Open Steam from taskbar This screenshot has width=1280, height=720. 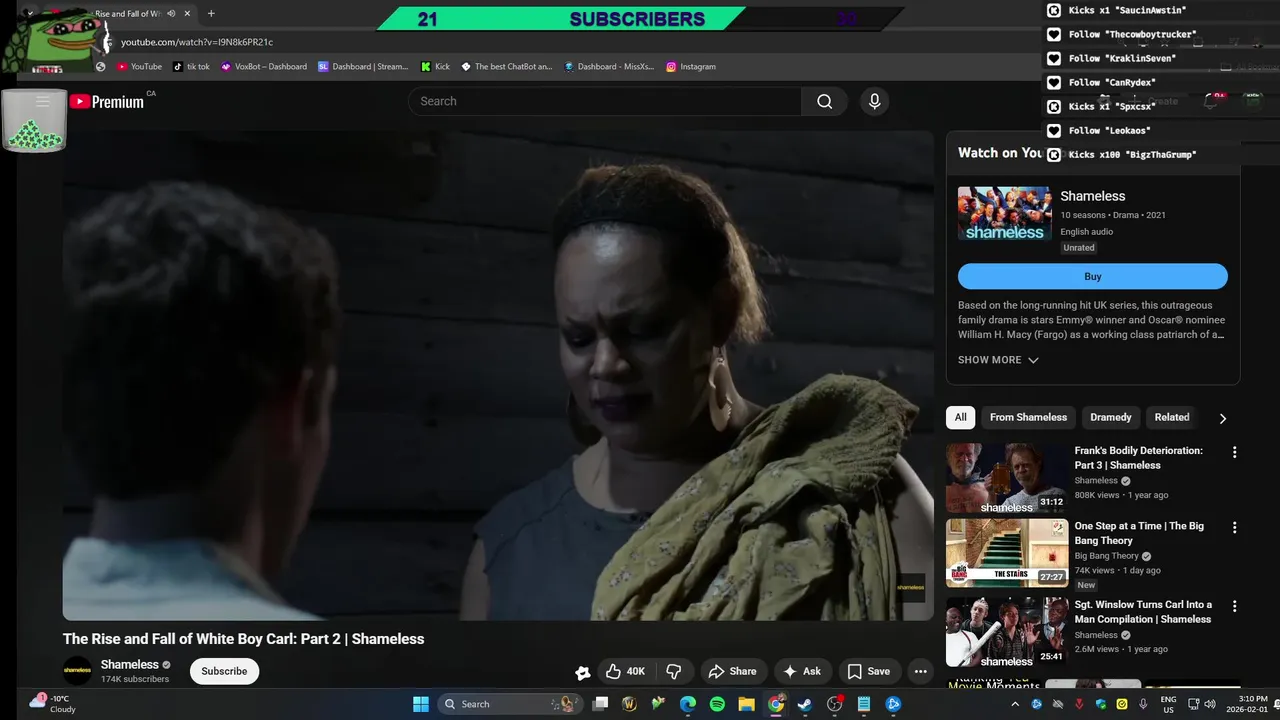[805, 704]
